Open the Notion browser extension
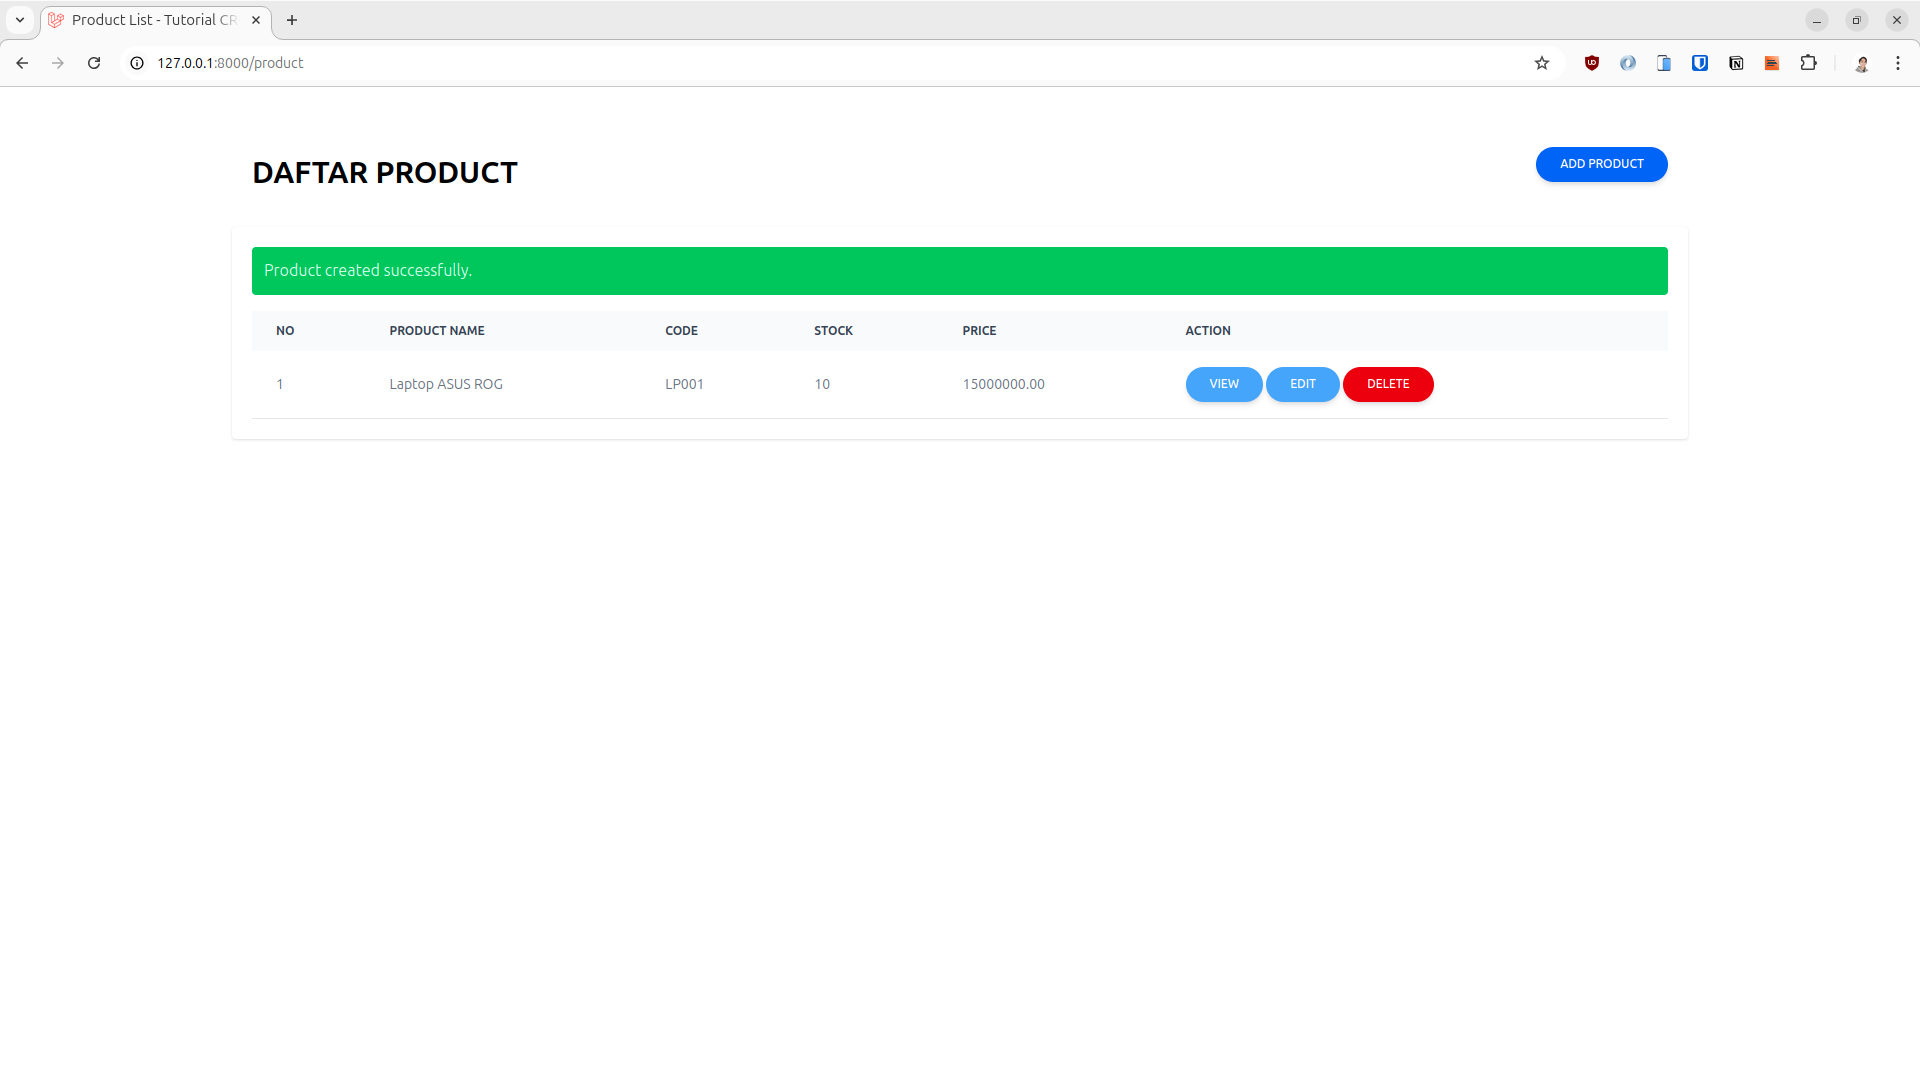The width and height of the screenshot is (1920, 1080). tap(1736, 62)
